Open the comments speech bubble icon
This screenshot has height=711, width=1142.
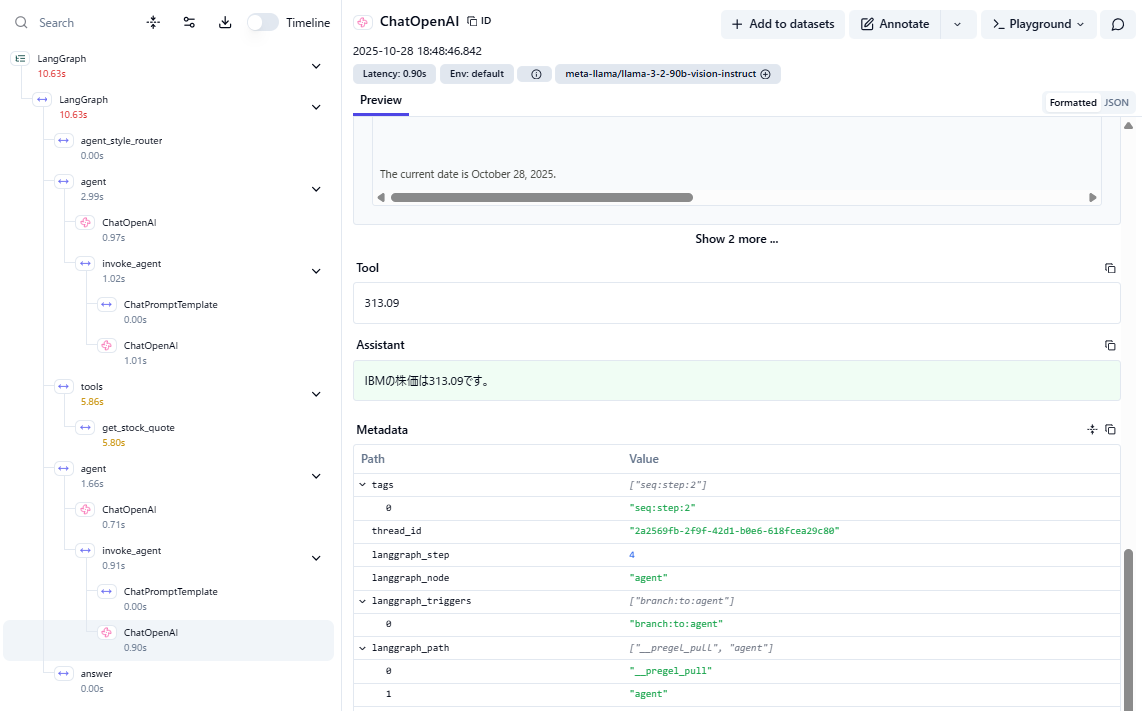click(1118, 24)
